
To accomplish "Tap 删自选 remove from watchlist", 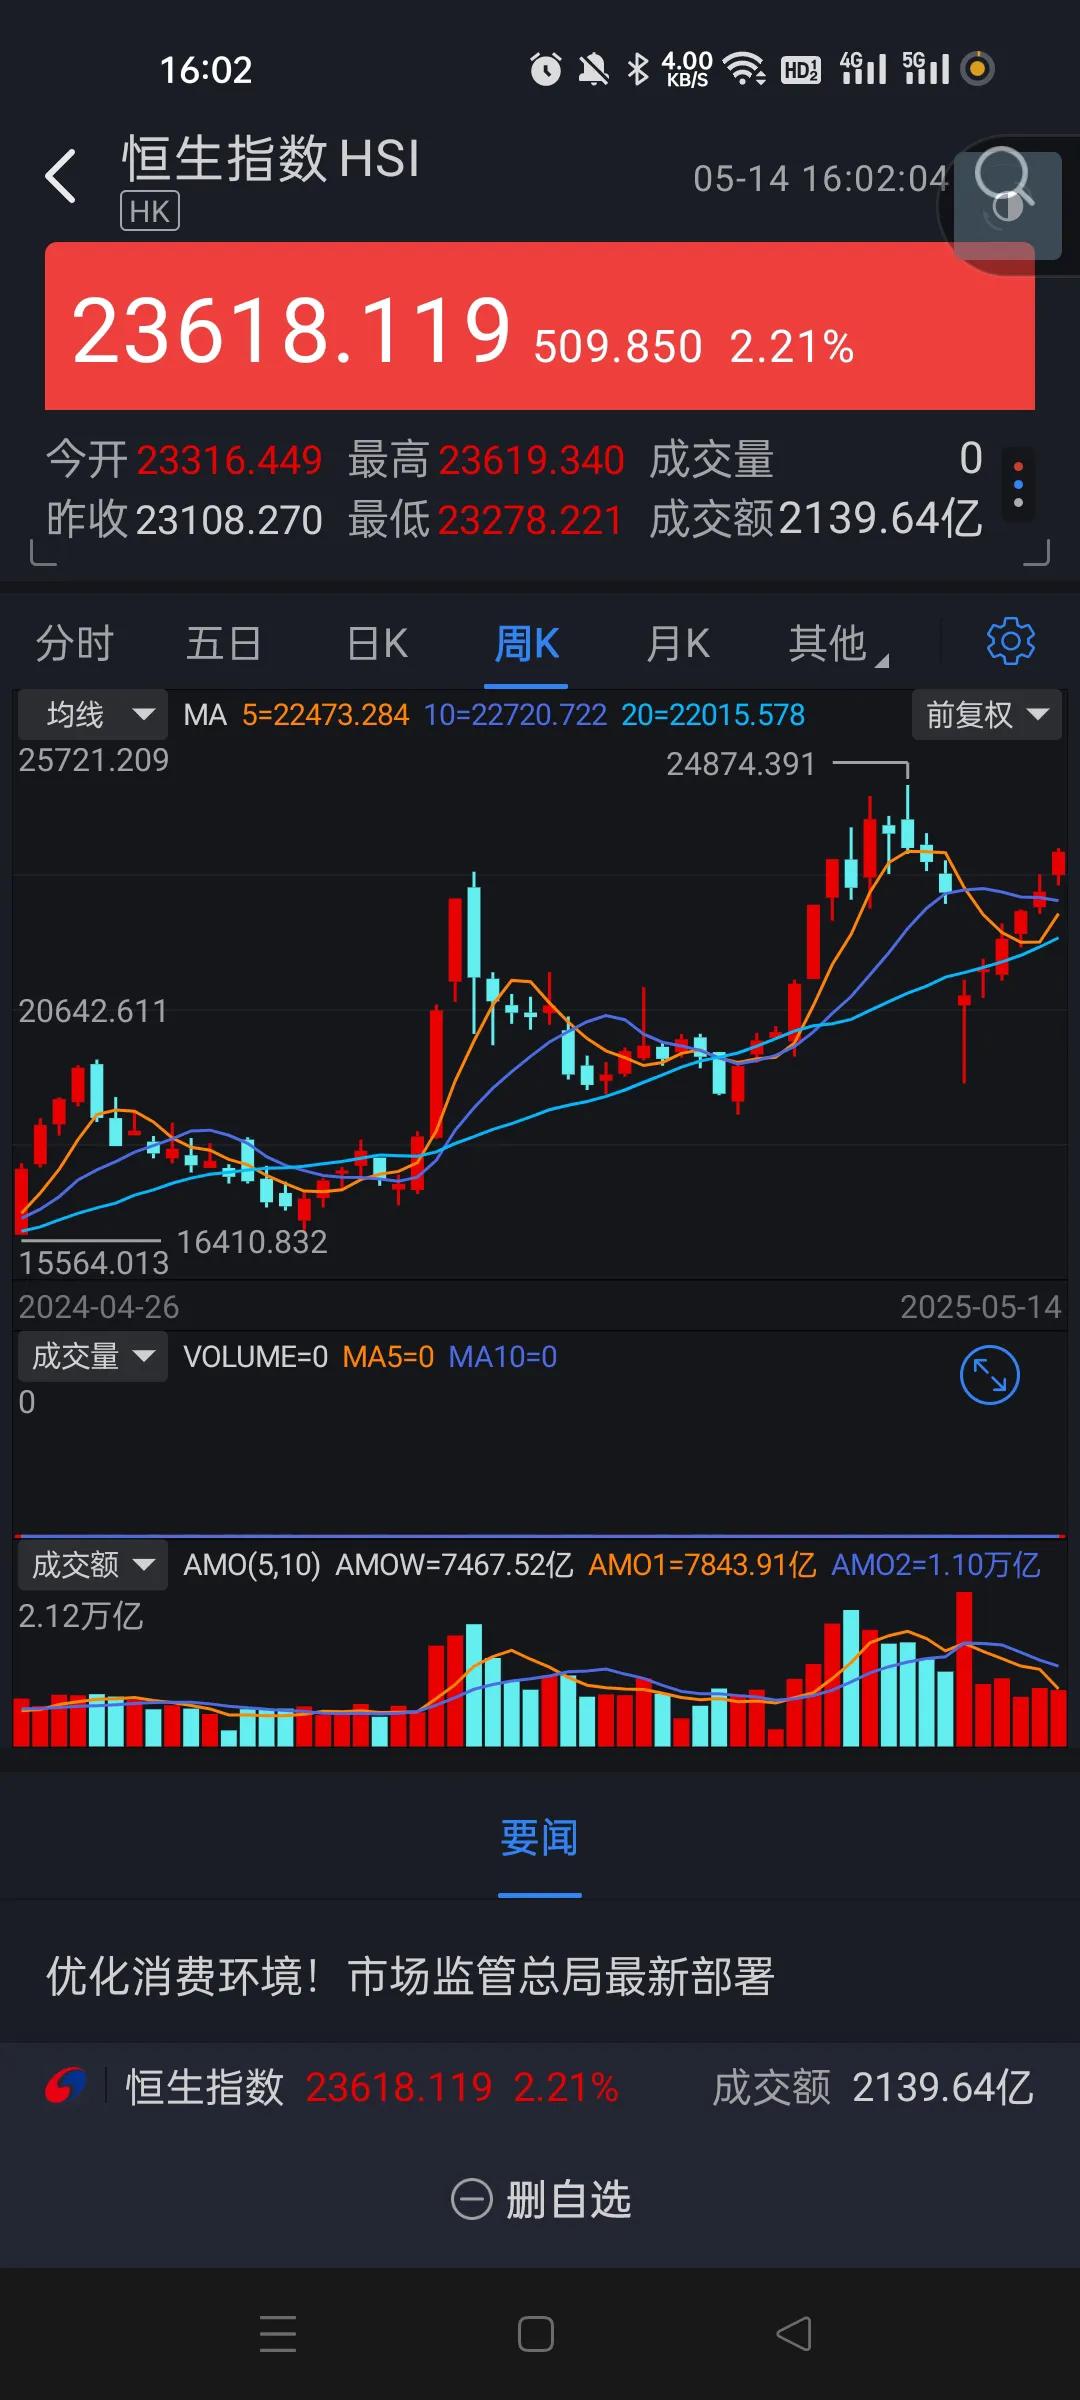I will (541, 2199).
